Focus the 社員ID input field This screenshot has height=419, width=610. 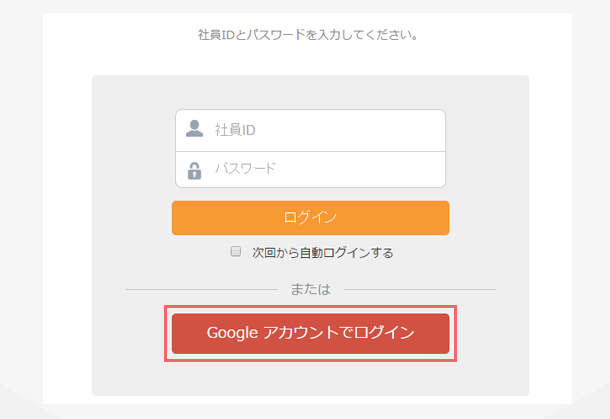point(310,130)
